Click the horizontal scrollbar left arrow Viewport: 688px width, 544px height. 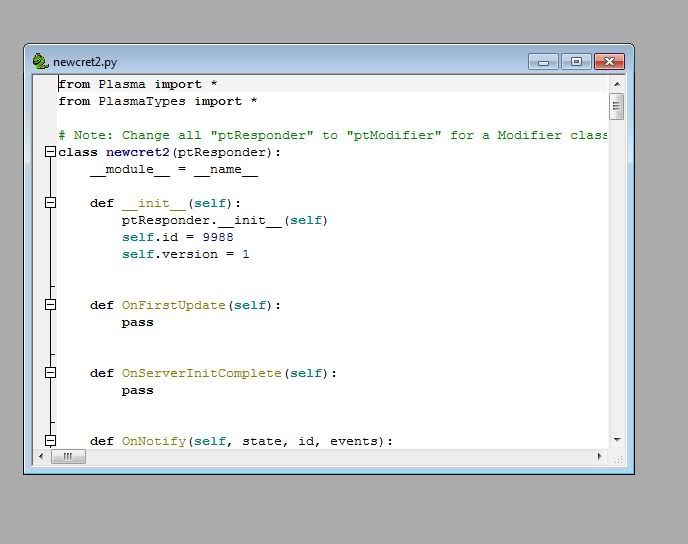click(41, 456)
